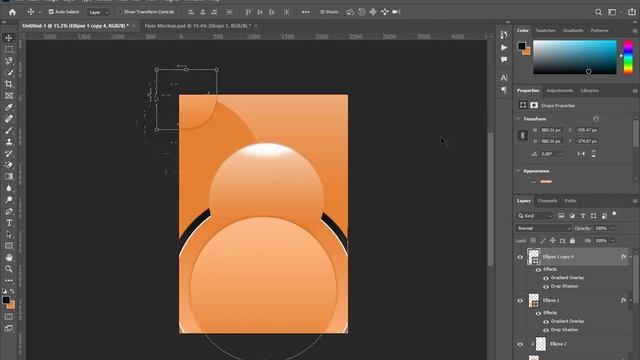
Task: Open the blend mode Normal dropdown
Action: pyautogui.click(x=544, y=228)
